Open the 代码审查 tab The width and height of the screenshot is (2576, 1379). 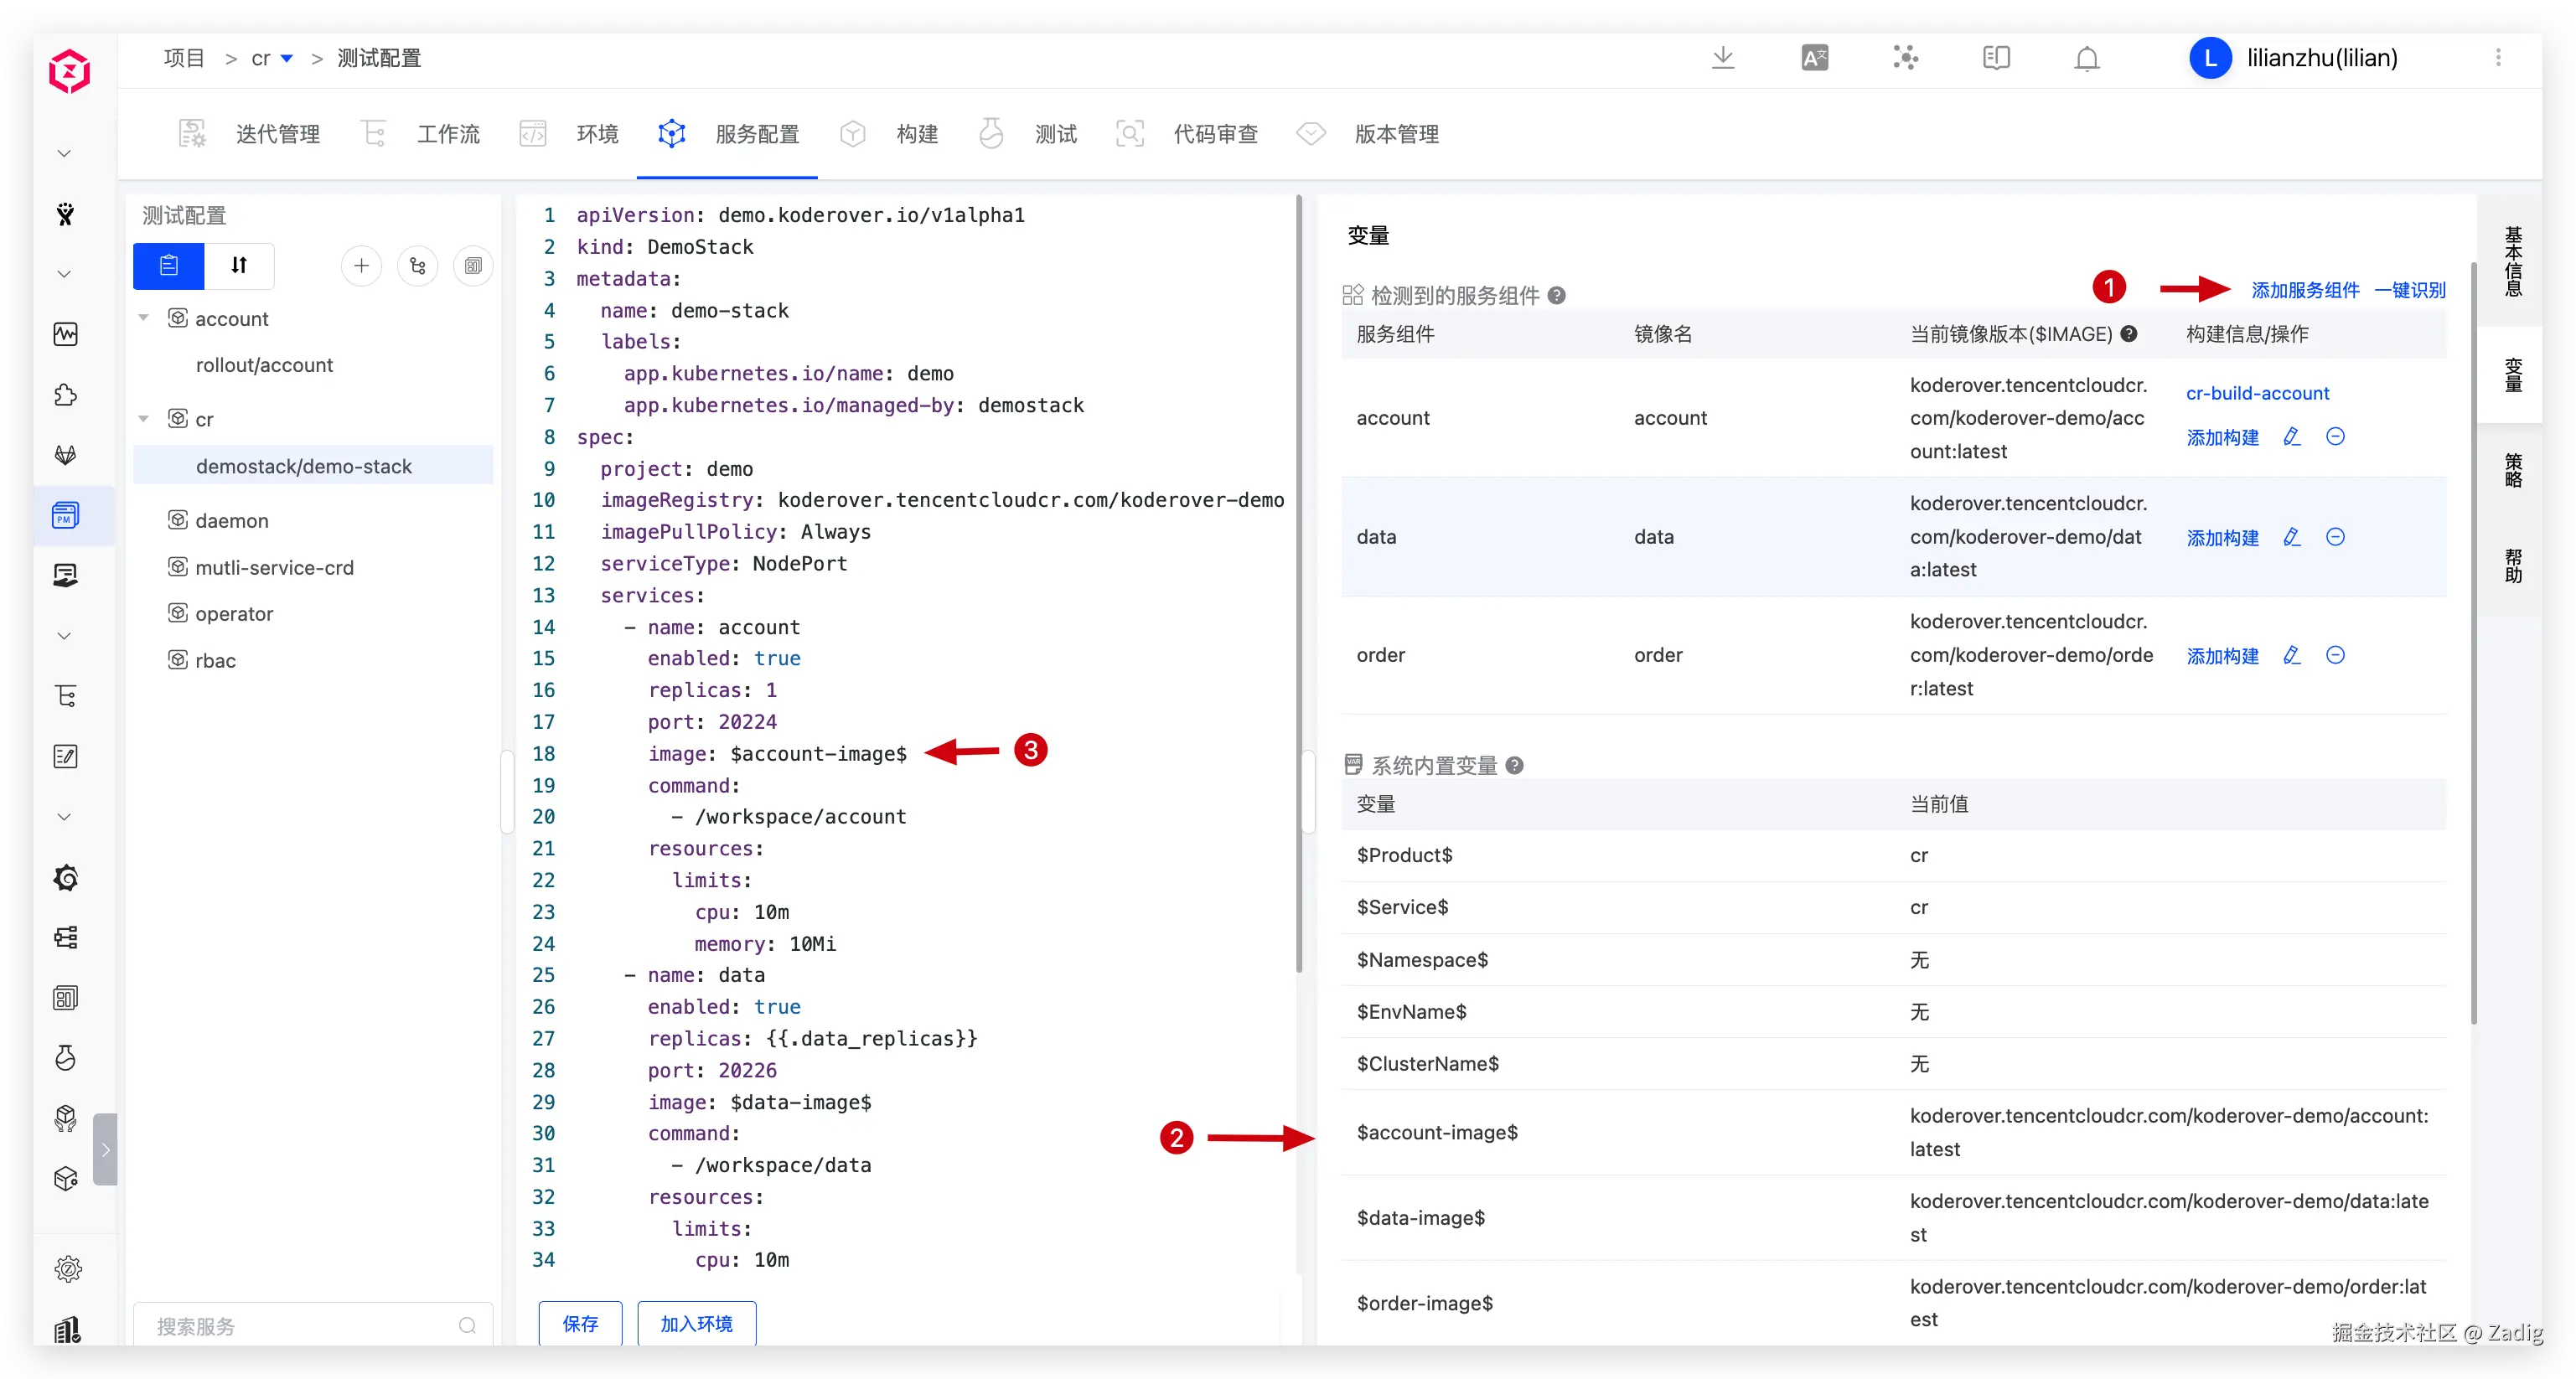[1186, 134]
